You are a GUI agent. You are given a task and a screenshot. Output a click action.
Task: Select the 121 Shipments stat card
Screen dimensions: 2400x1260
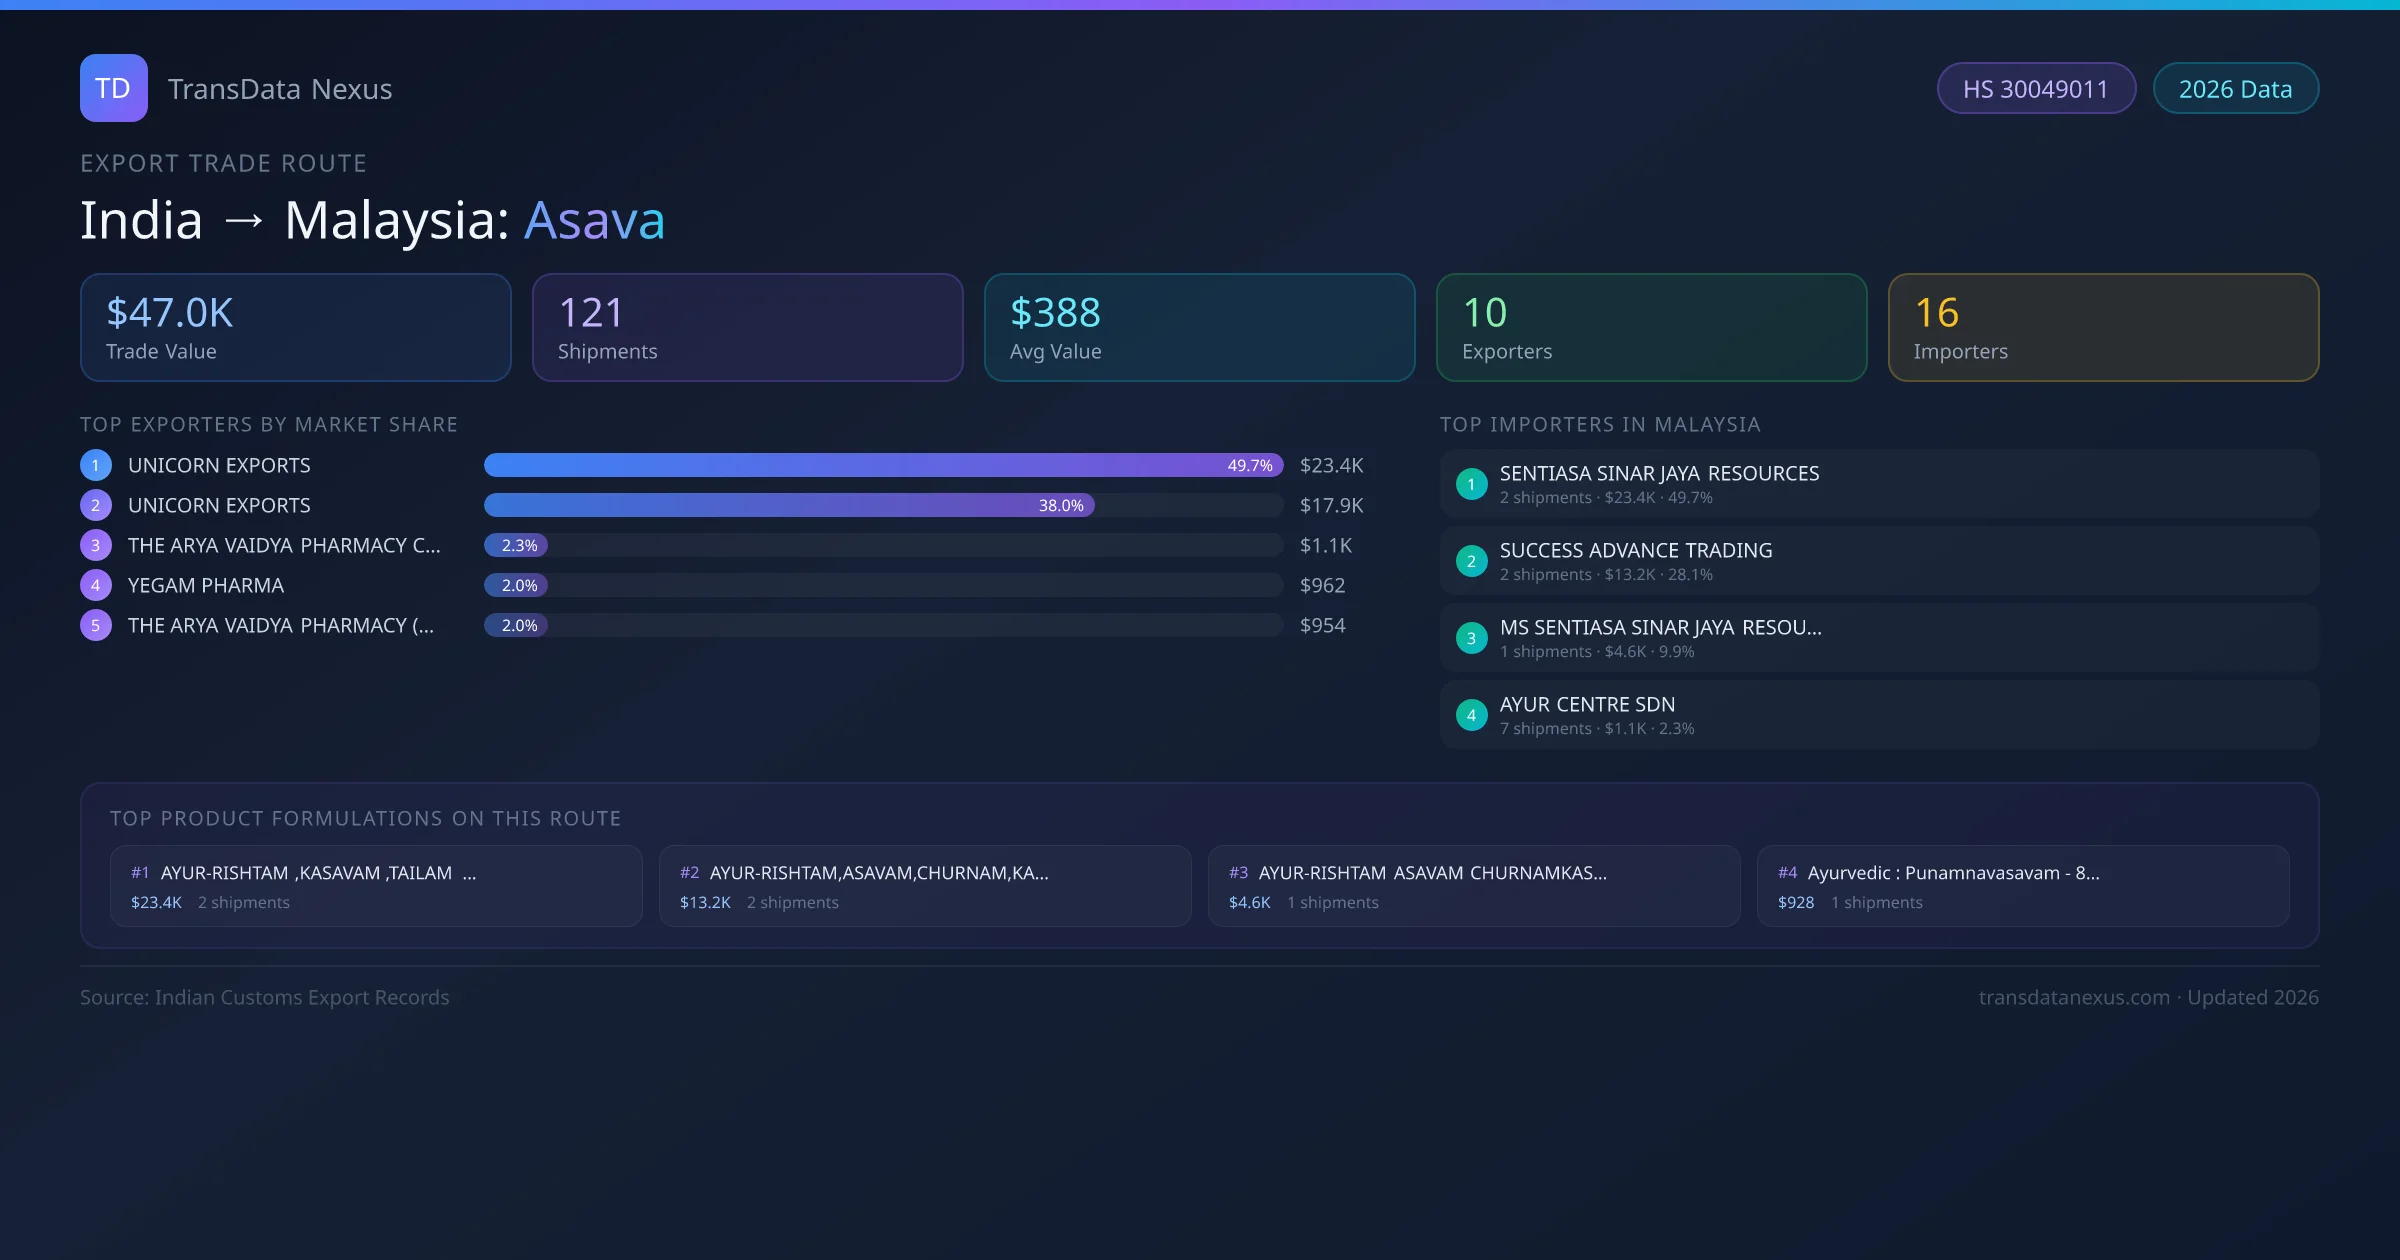coord(747,327)
